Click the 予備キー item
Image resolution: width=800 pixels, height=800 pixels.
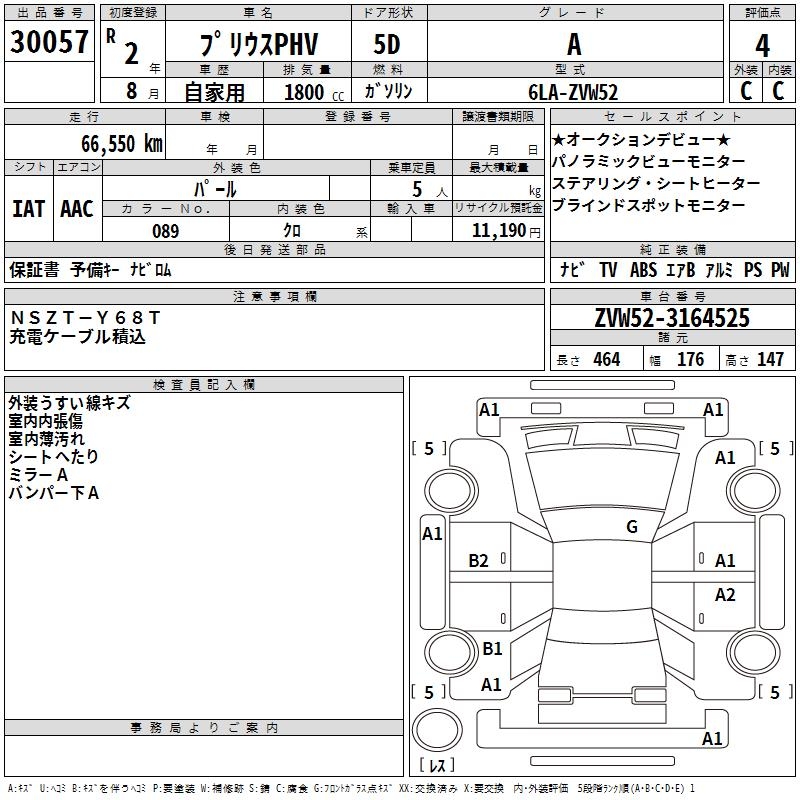pyautogui.click(x=95, y=269)
